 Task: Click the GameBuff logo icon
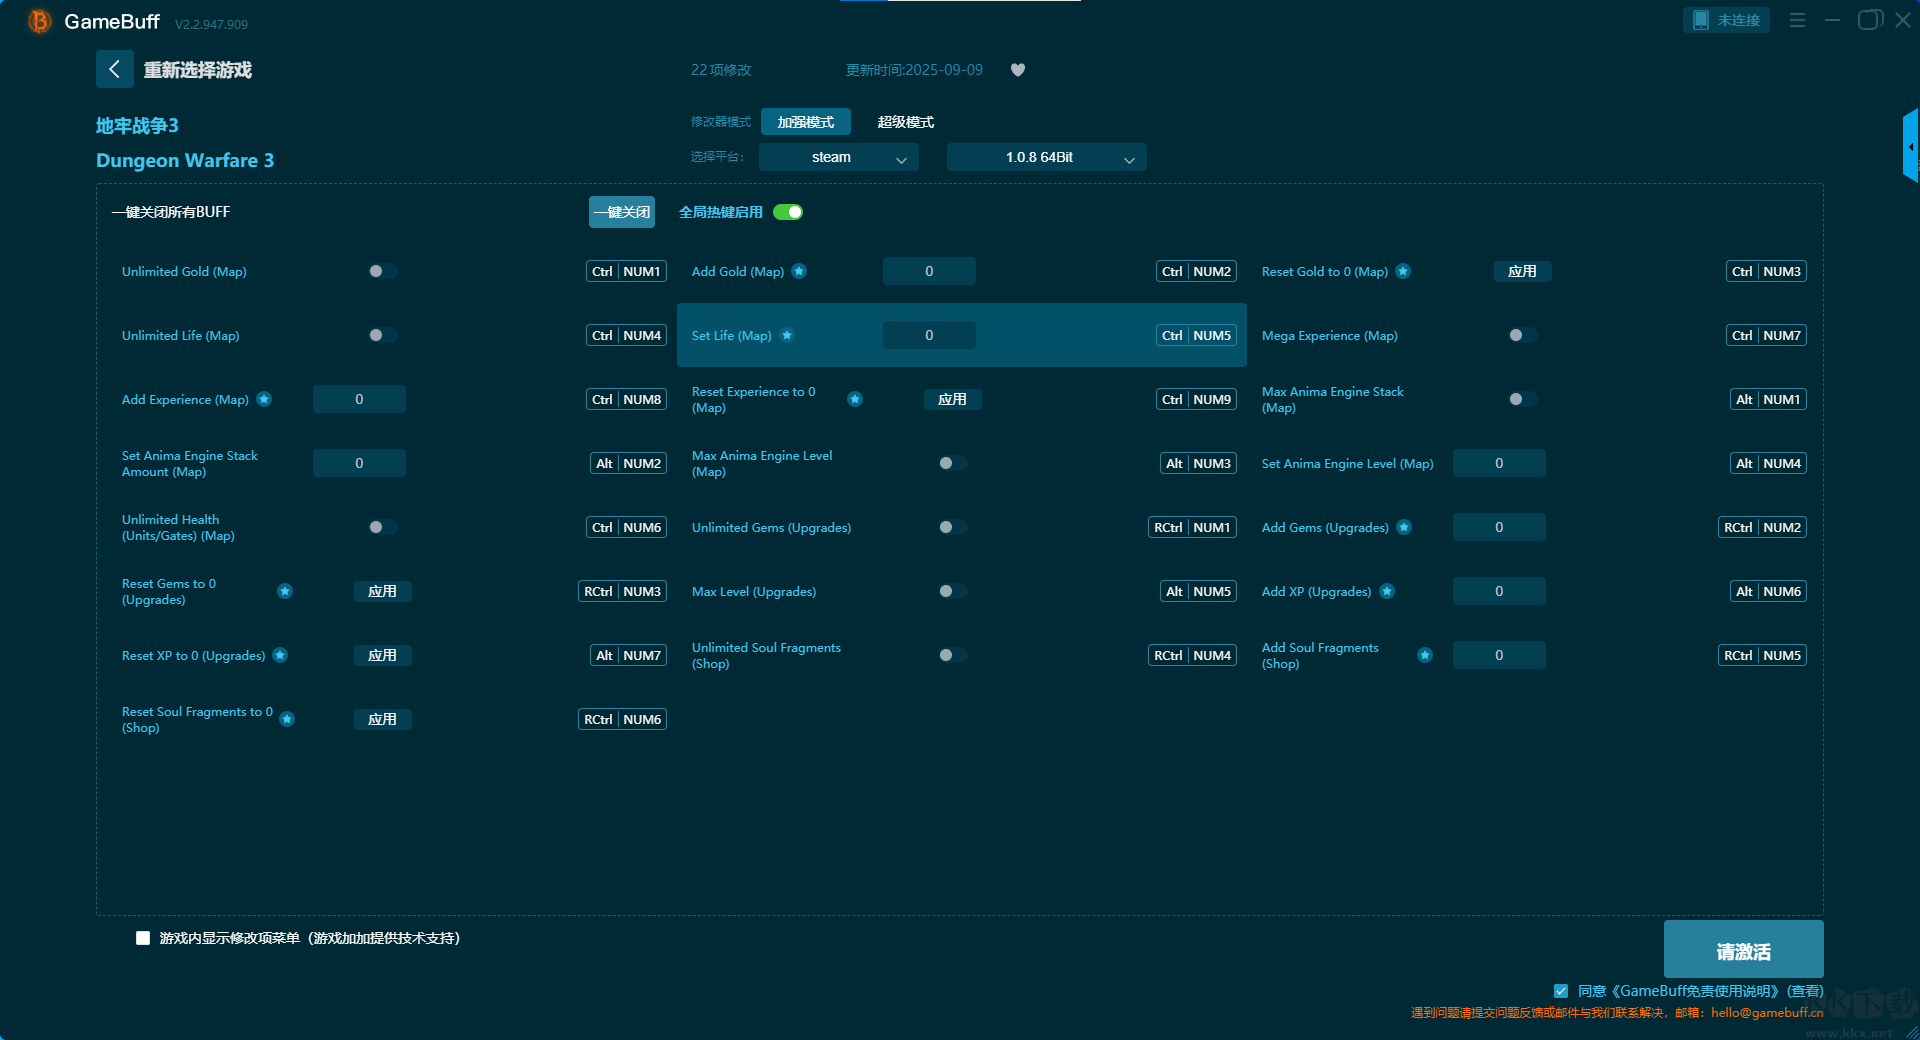39,21
